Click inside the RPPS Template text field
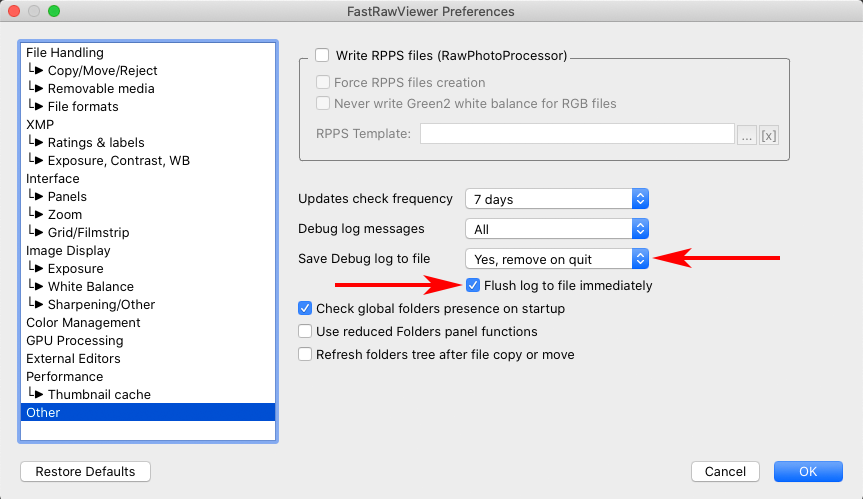This screenshot has height=499, width=863. click(577, 134)
